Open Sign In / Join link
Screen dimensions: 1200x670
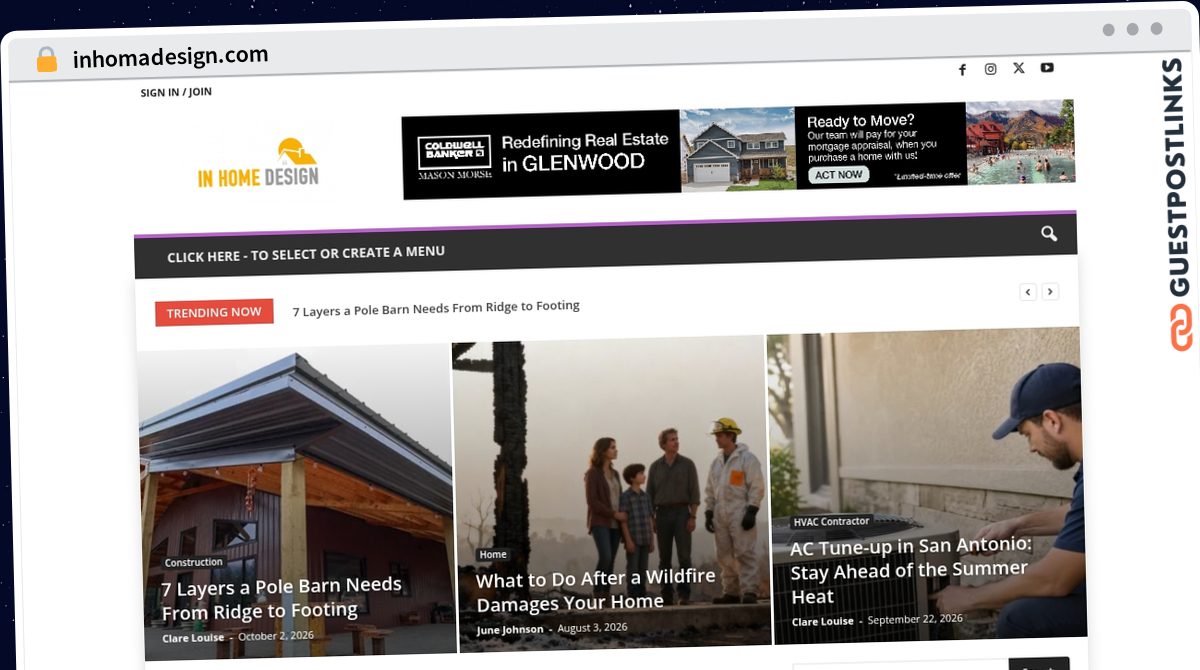[x=176, y=92]
